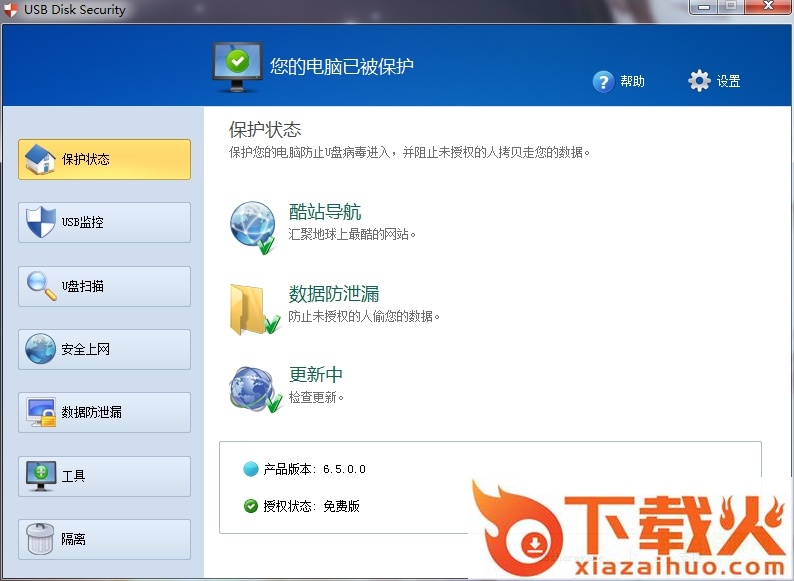This screenshot has height=581, width=794.
Task: Open the 隔离 quarantine sidebar tab
Action: click(x=104, y=539)
